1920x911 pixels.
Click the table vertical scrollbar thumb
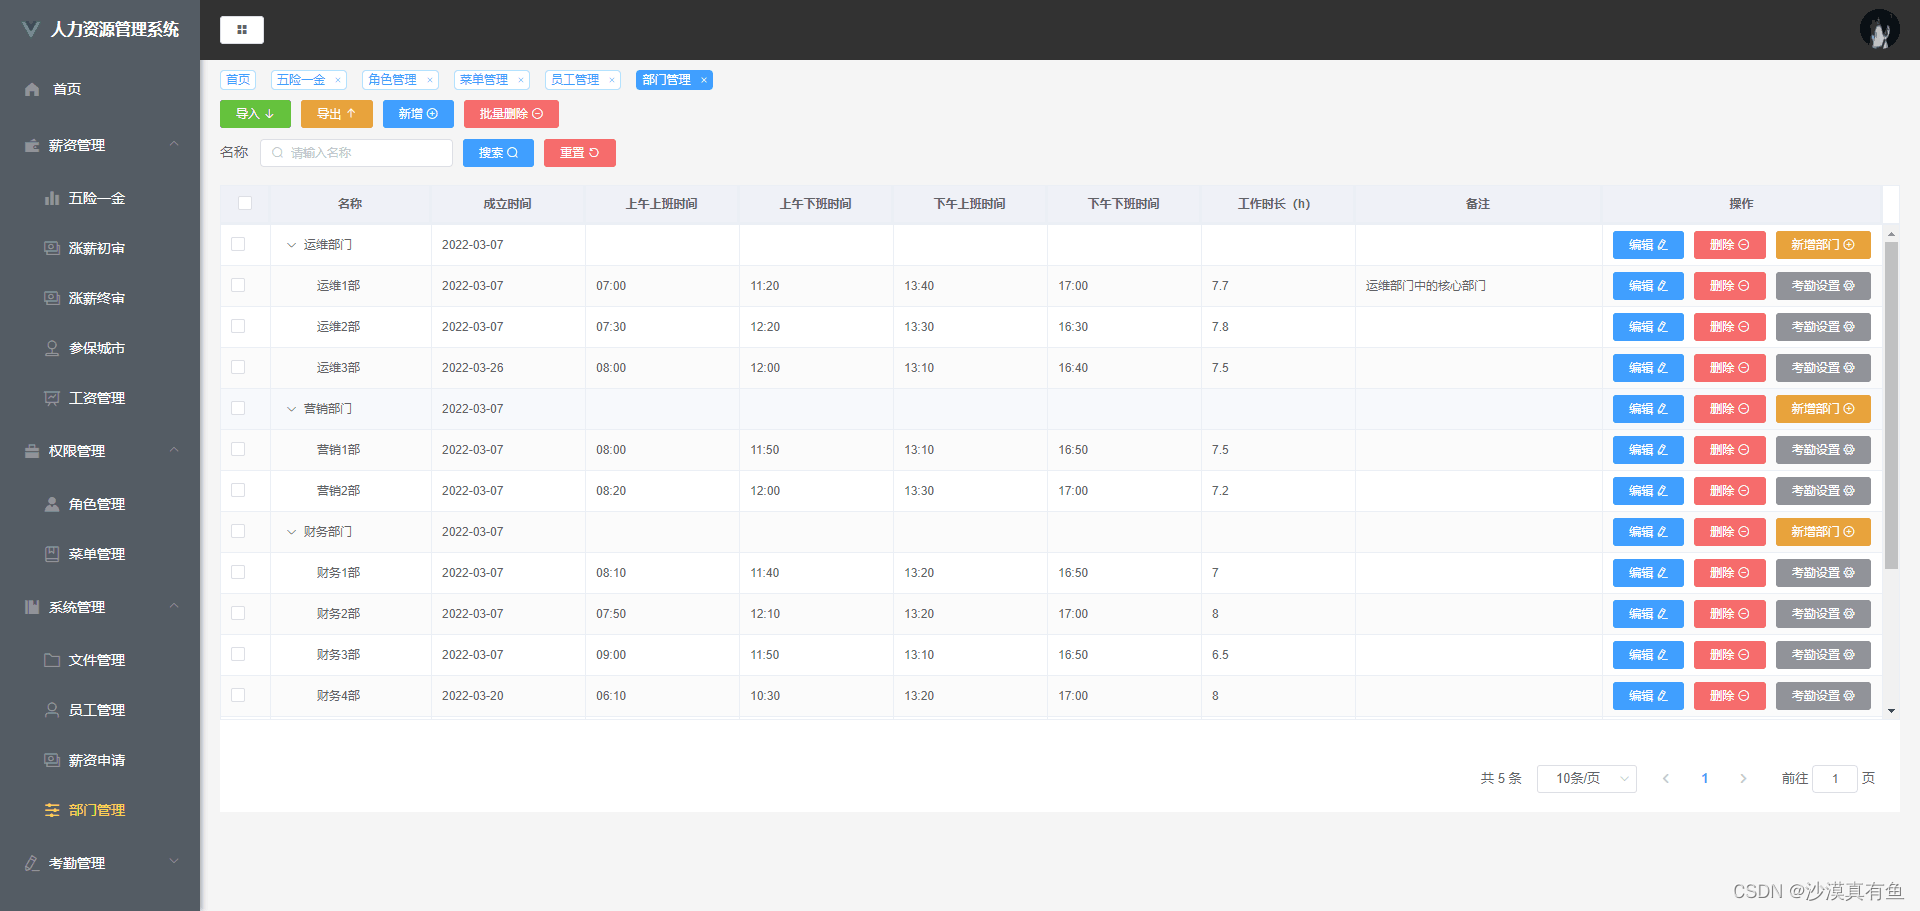[1891, 405]
